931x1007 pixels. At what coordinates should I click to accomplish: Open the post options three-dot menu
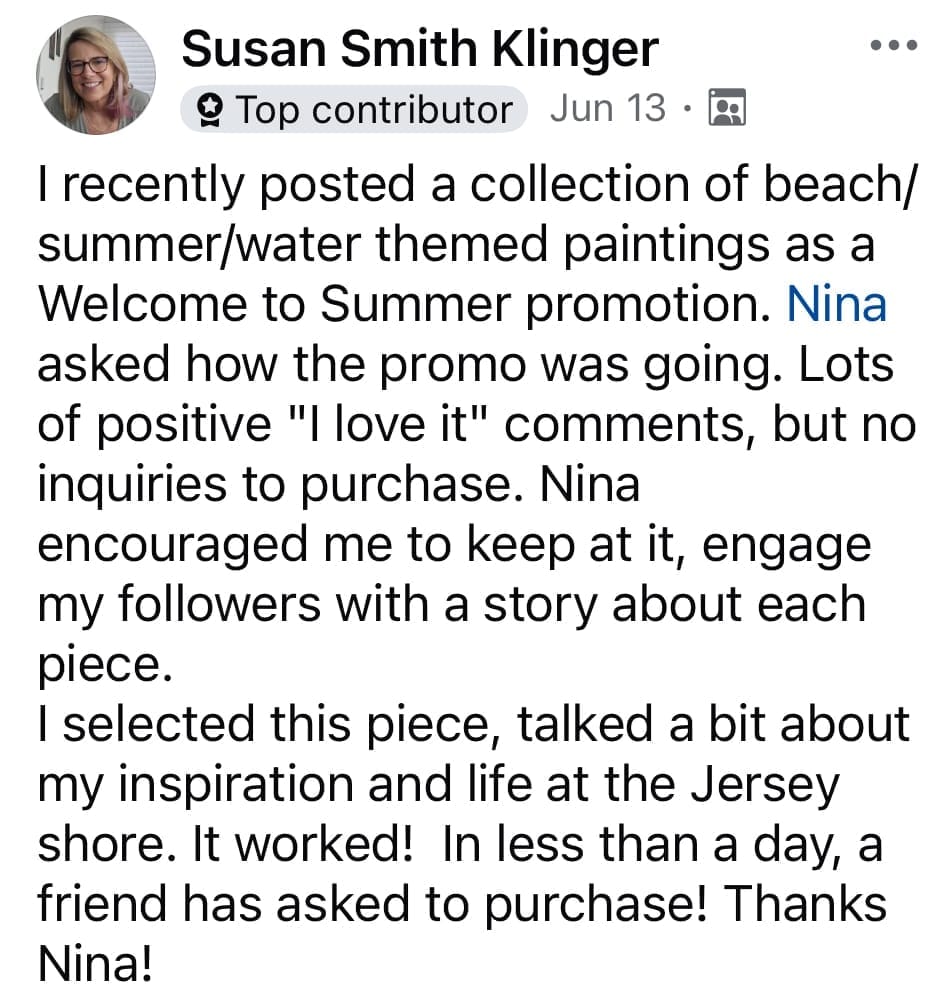[x=892, y=46]
